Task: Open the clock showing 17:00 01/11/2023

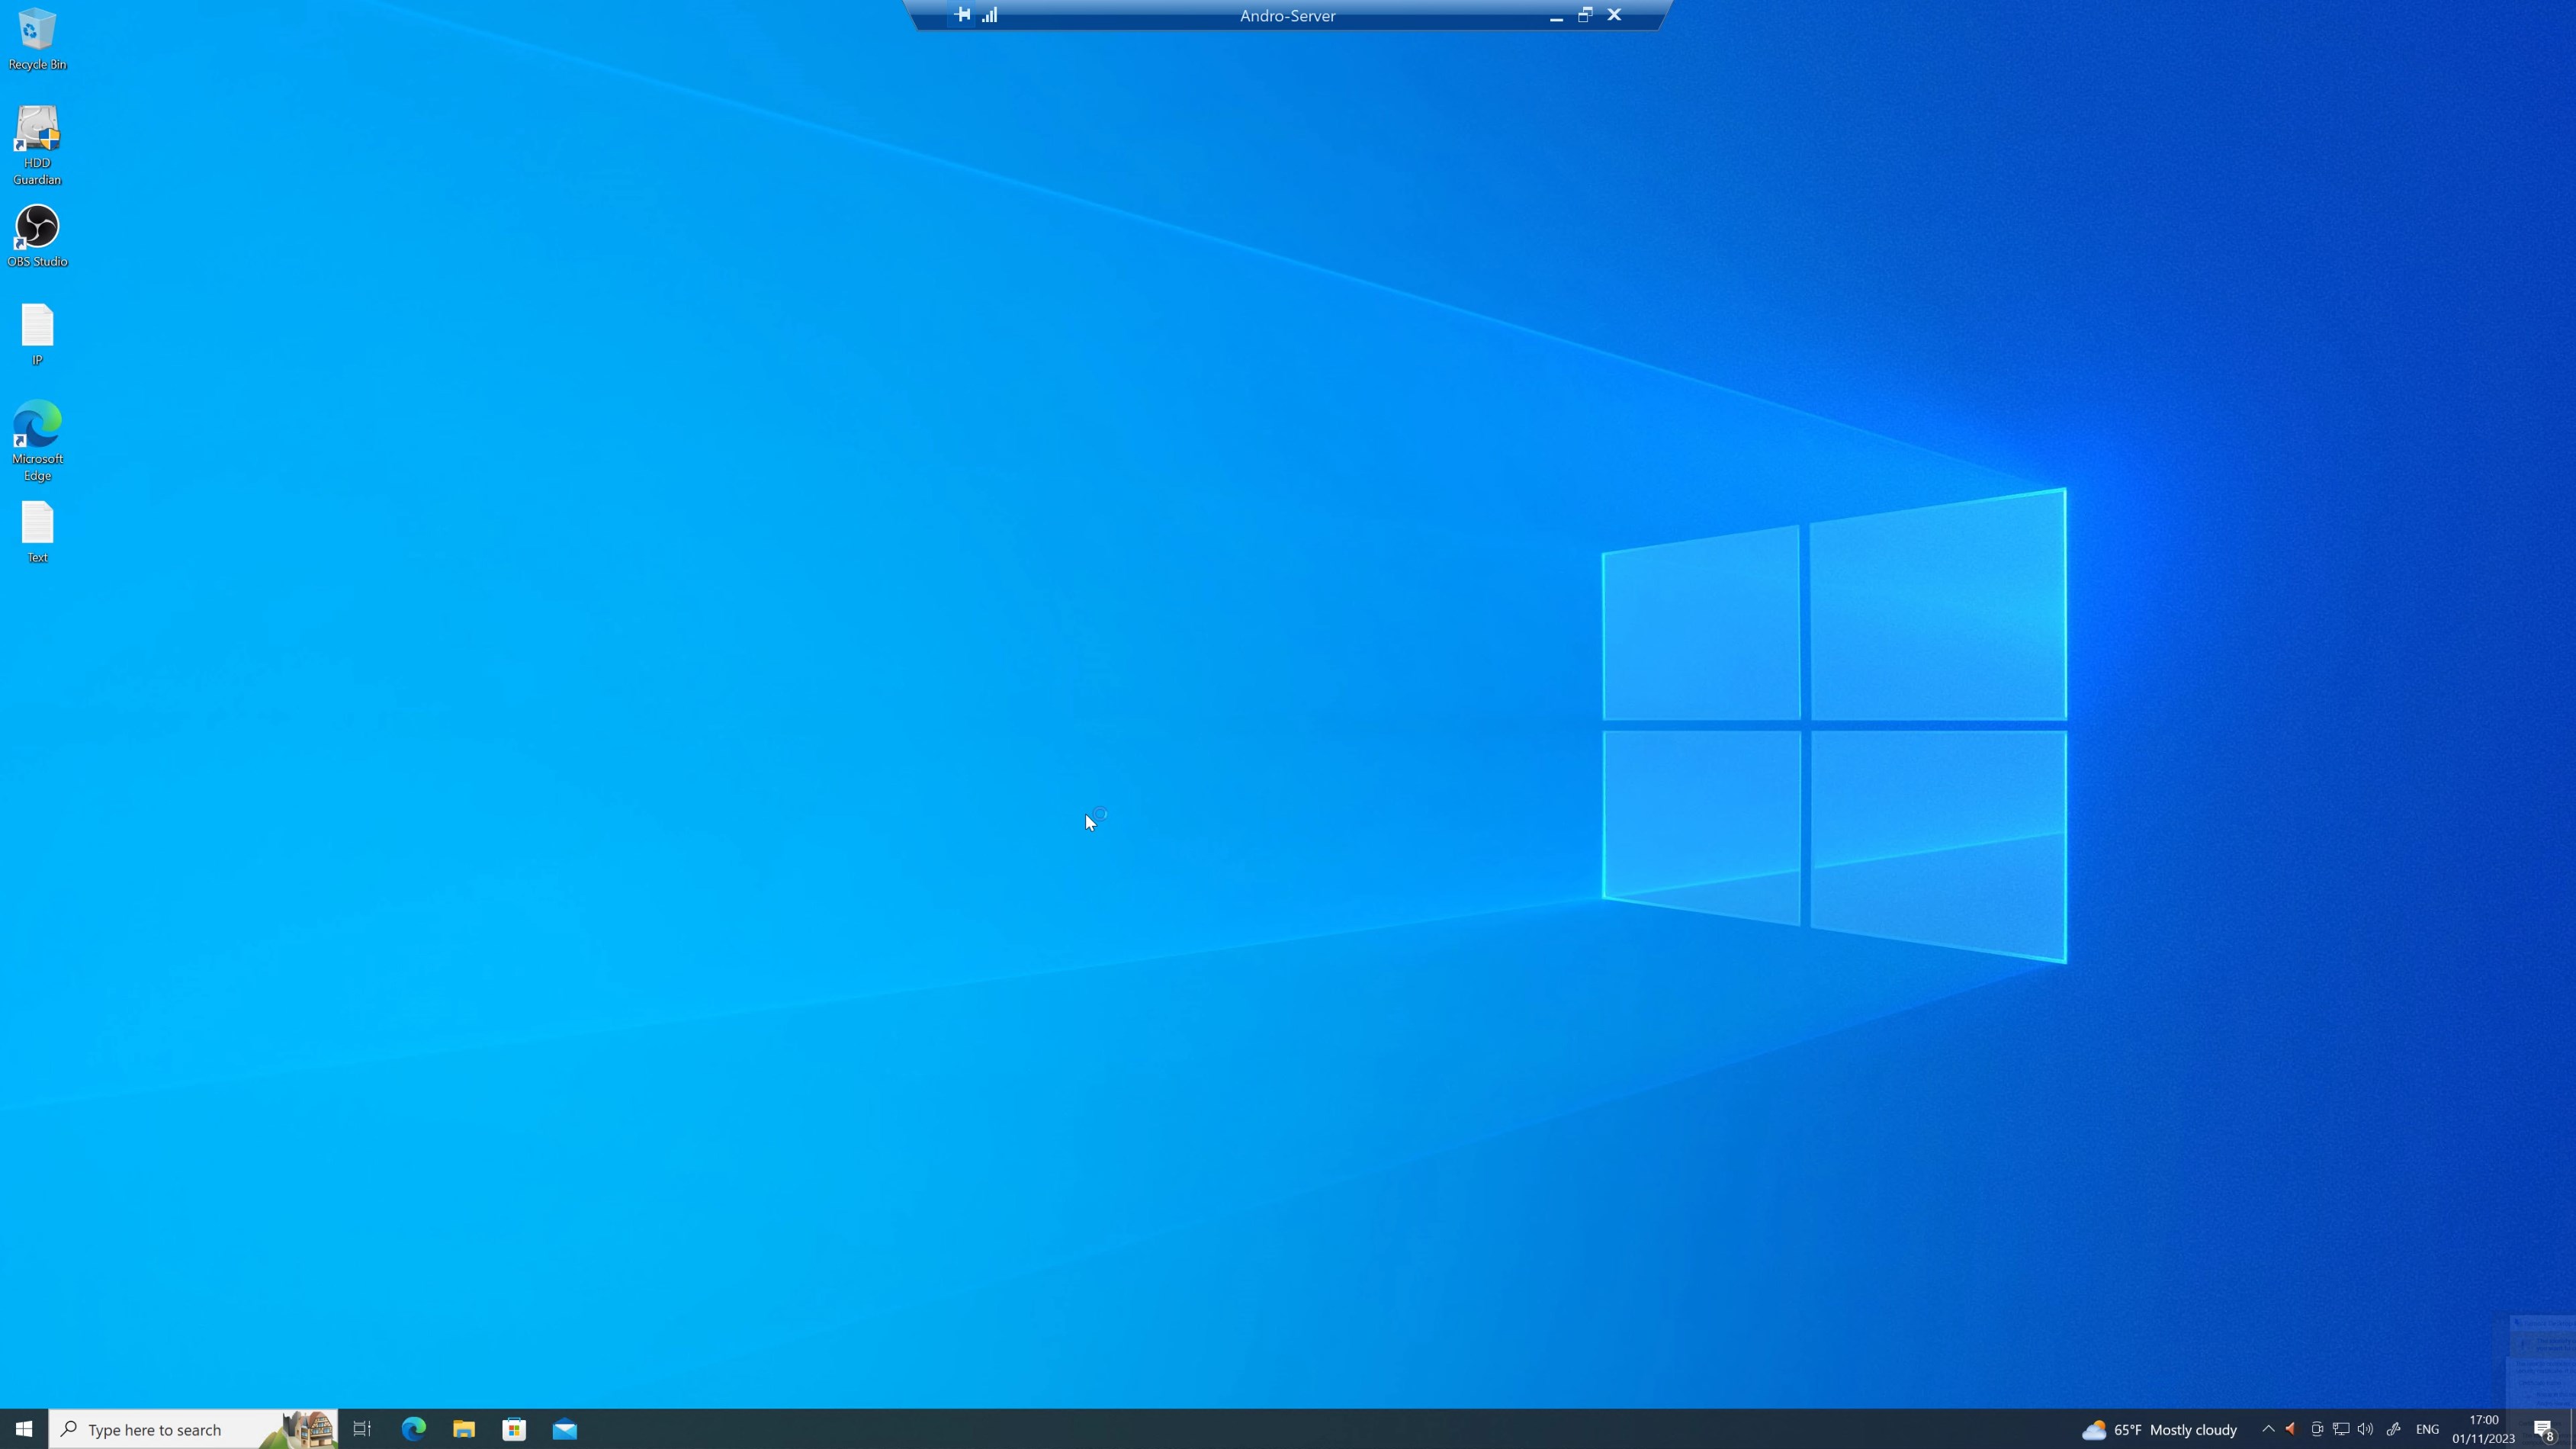Action: coord(2483,1429)
